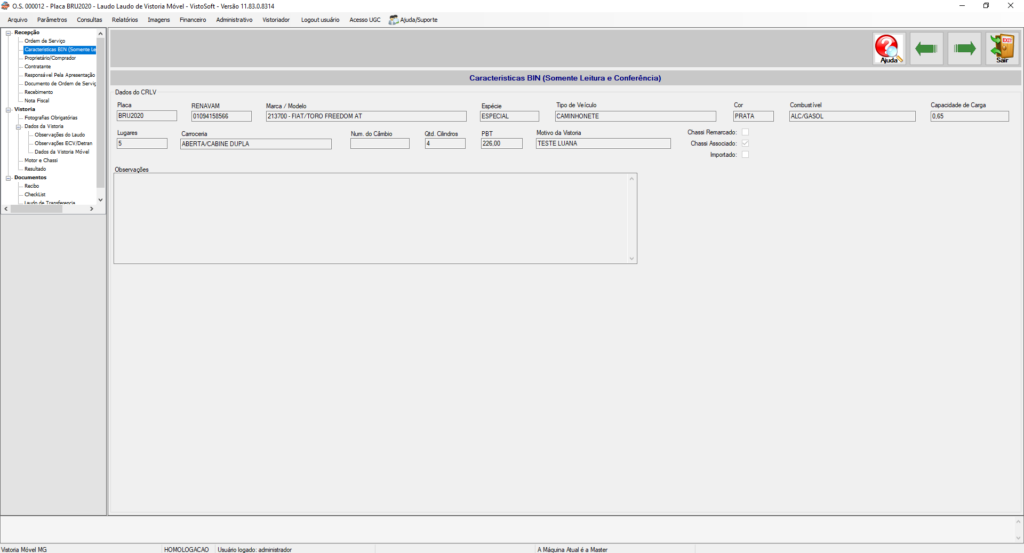The width and height of the screenshot is (1024, 553).
Task: Click the tree panel horizontal scrollbar
Action: 50,208
